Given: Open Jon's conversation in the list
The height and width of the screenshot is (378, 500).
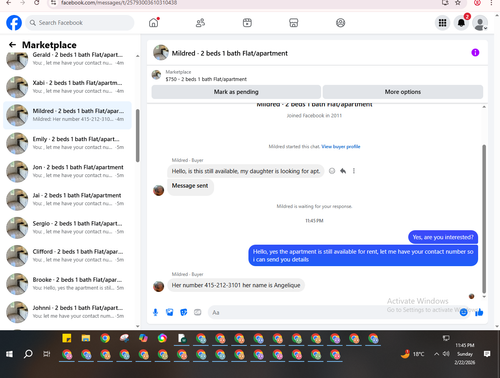Looking at the screenshot, I should tap(67, 171).
